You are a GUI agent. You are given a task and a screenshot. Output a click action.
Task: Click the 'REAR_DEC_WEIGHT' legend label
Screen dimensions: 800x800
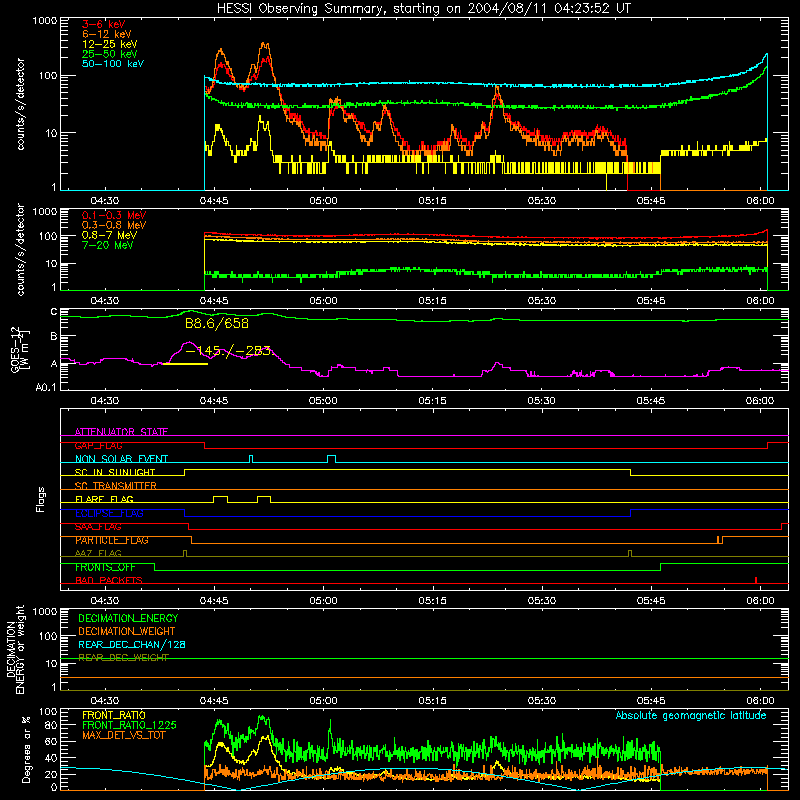click(x=123, y=658)
